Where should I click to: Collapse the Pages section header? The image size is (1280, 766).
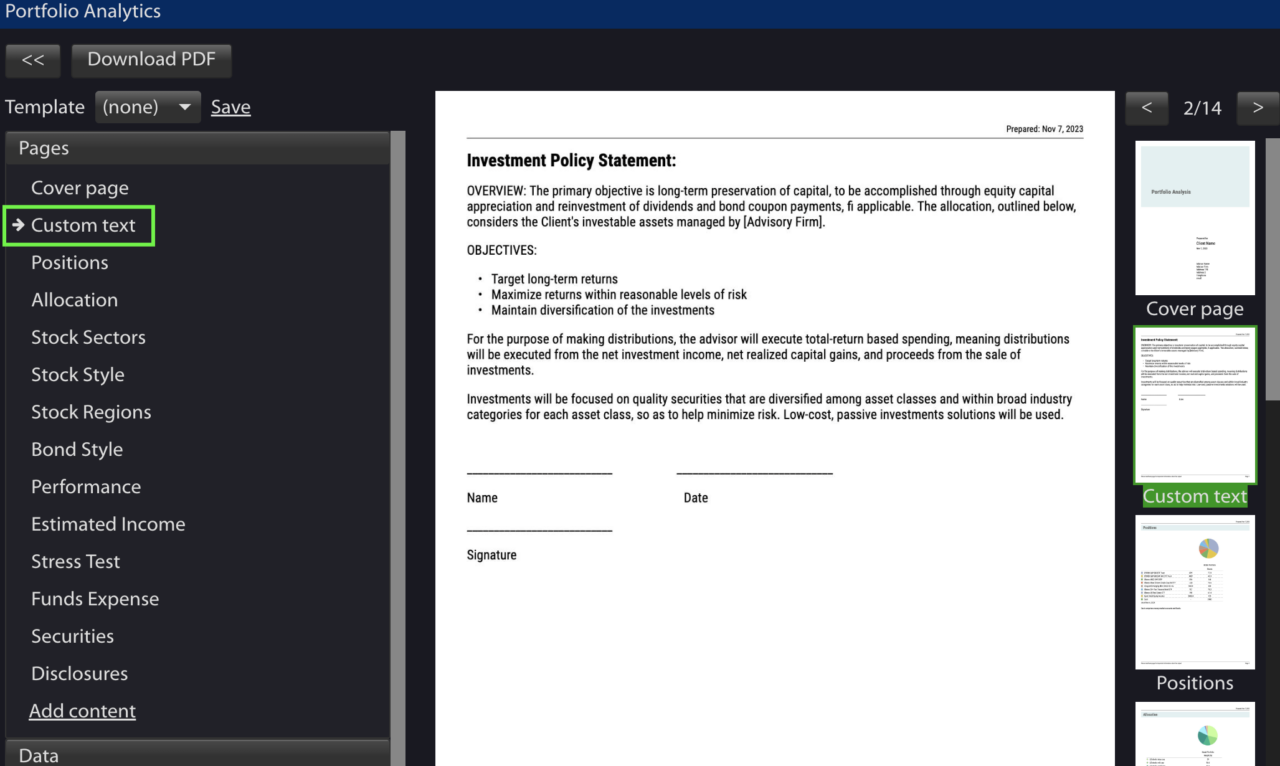coord(196,148)
